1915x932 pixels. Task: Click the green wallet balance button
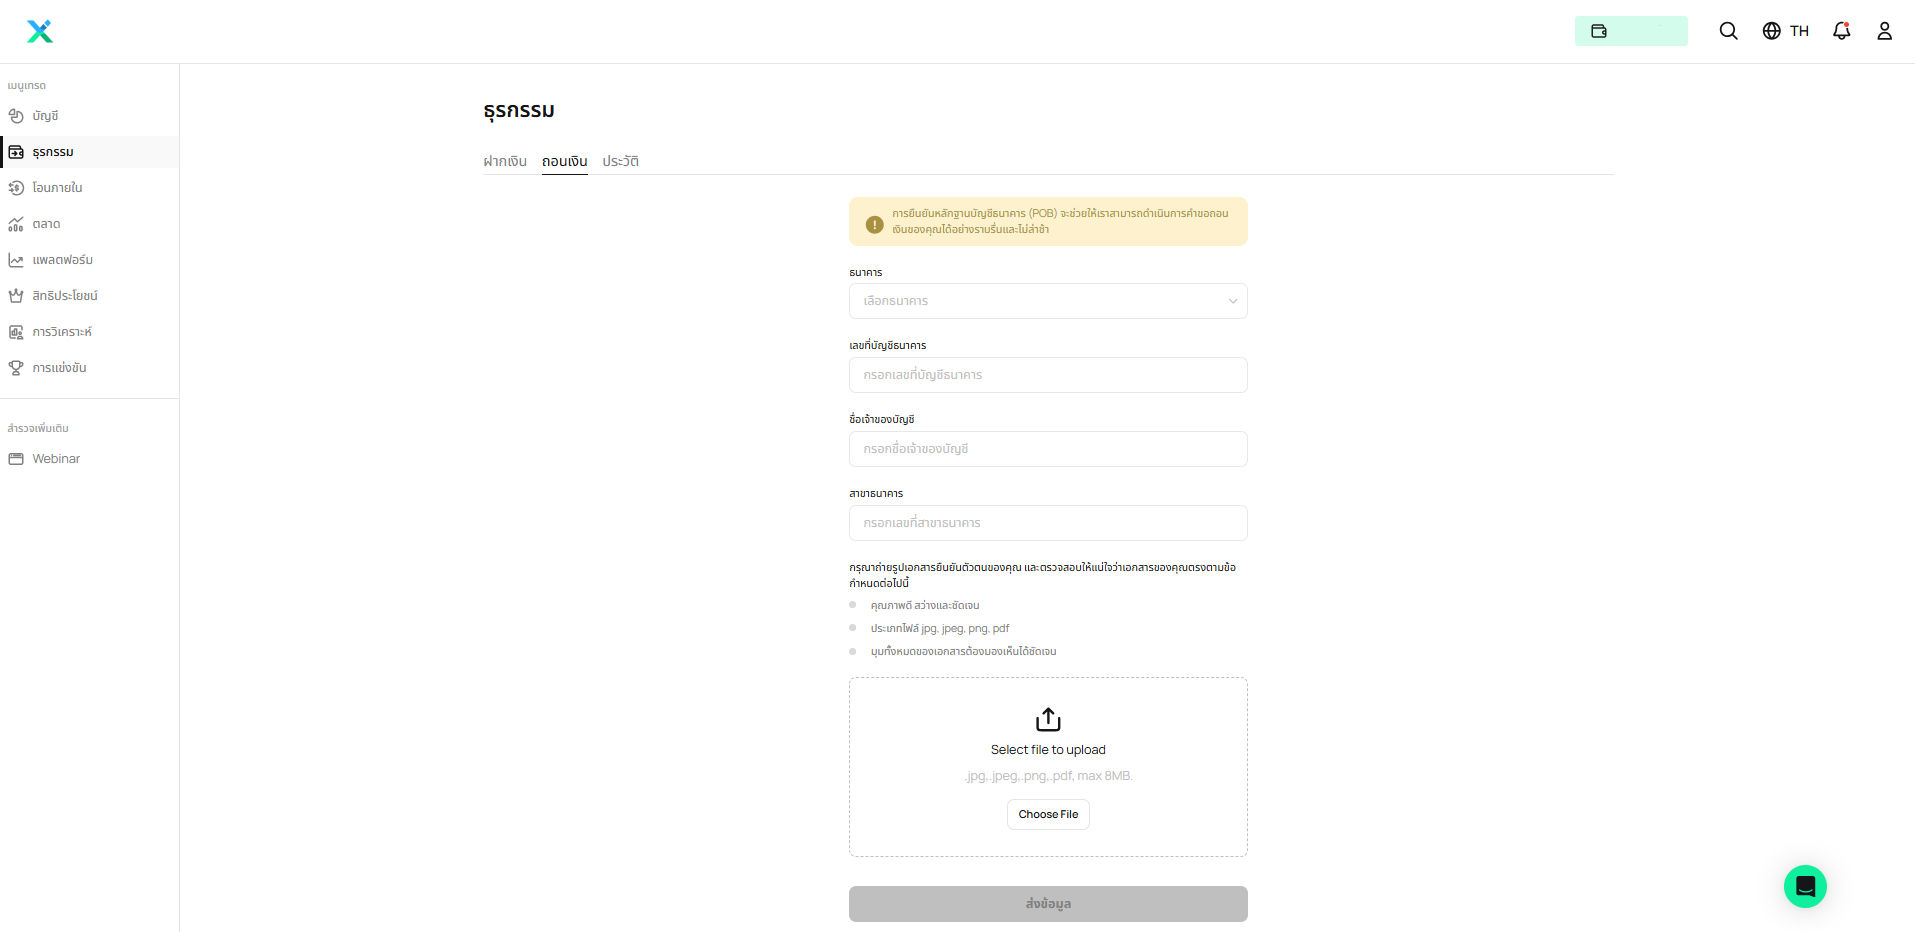1630,31
